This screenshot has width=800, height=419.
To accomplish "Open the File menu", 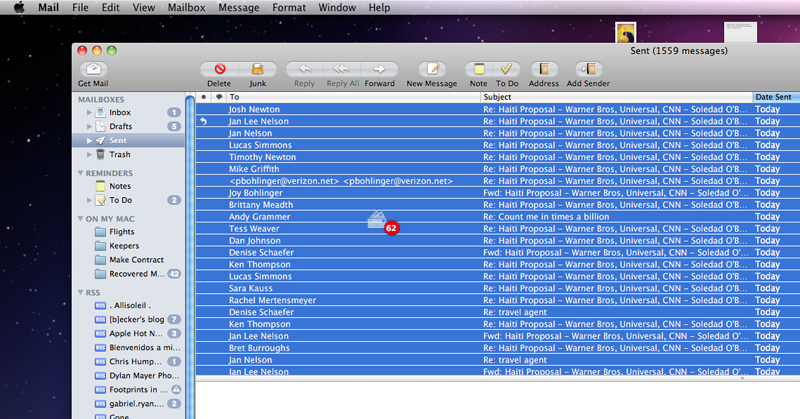I will (x=80, y=8).
